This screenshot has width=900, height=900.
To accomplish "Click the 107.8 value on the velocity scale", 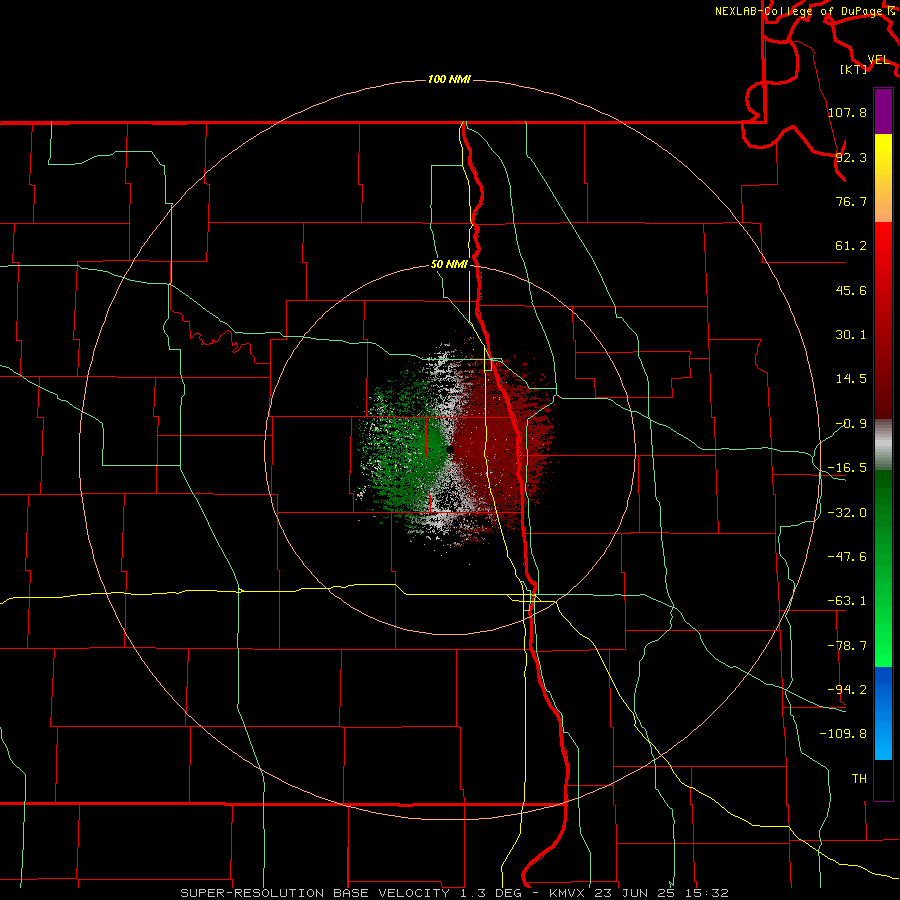I will pyautogui.click(x=847, y=112).
